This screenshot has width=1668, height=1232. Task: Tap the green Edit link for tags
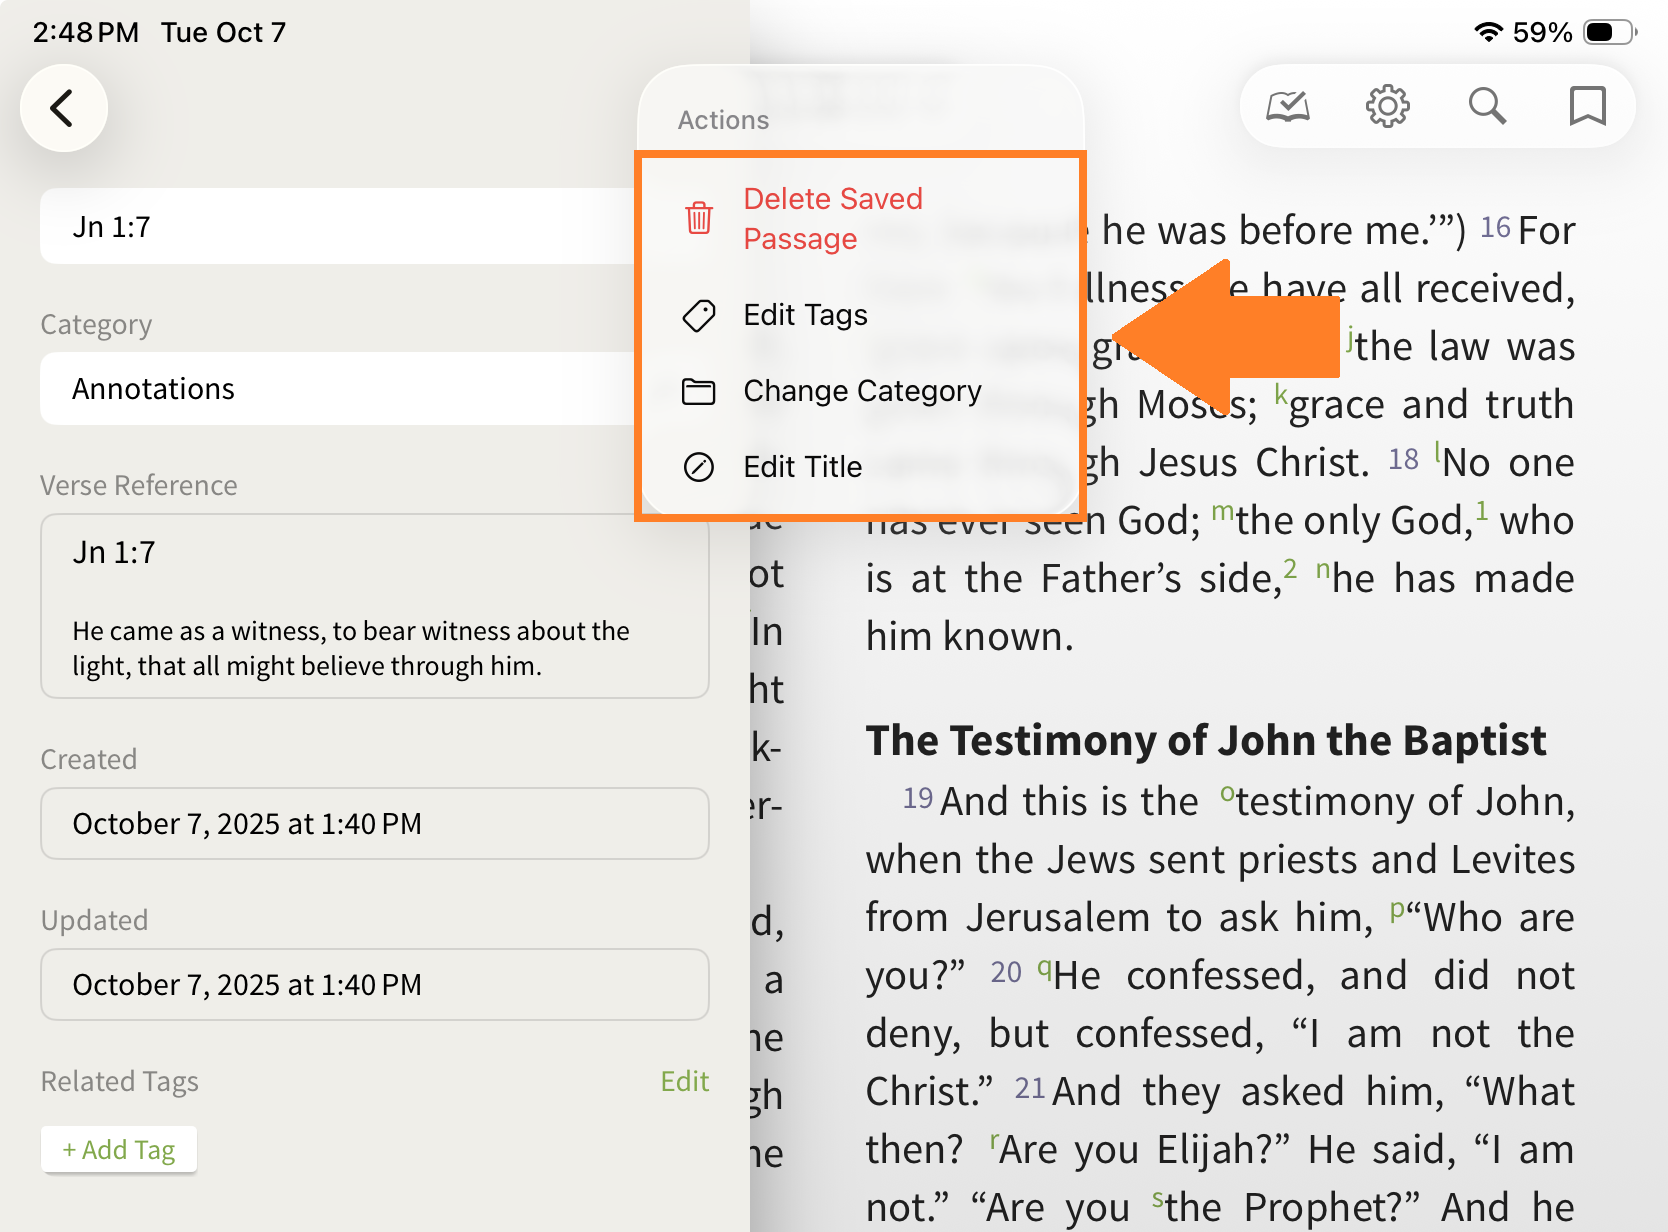pyautogui.click(x=684, y=1081)
